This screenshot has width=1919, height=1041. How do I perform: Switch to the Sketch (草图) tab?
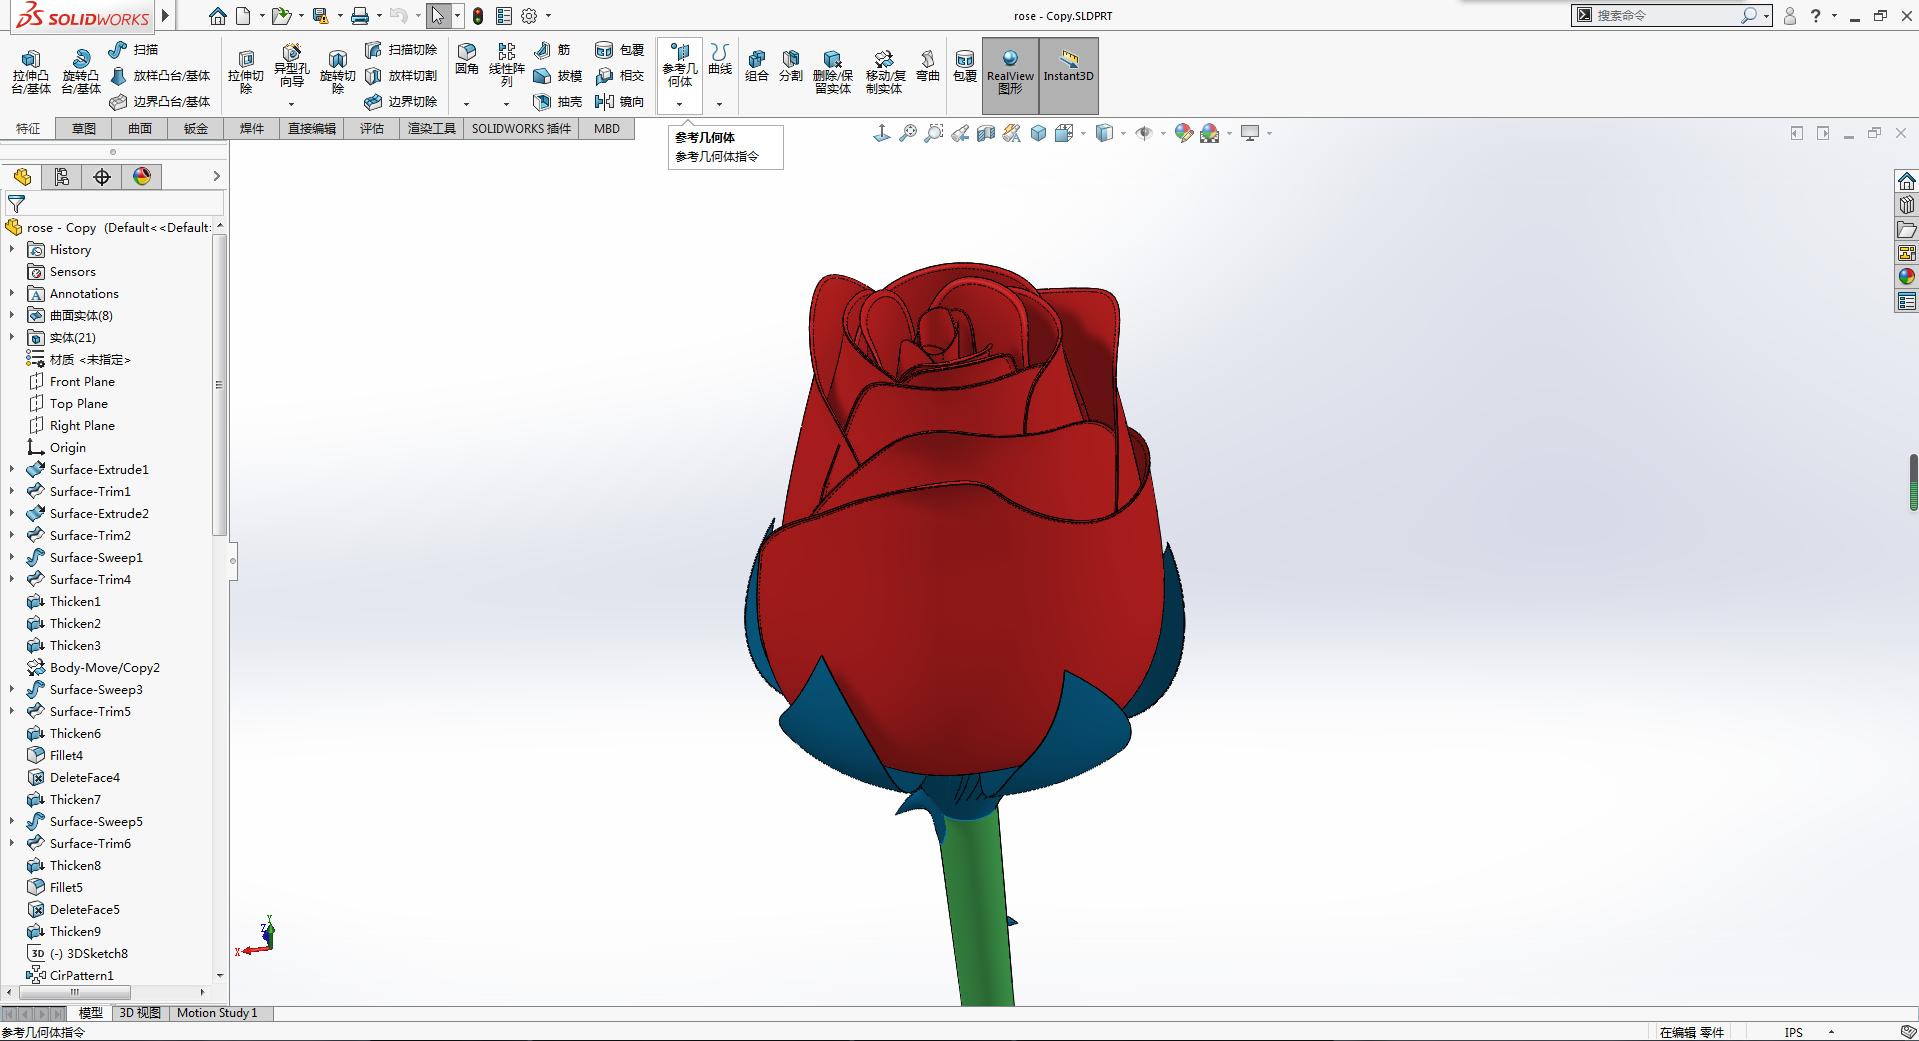tap(84, 129)
